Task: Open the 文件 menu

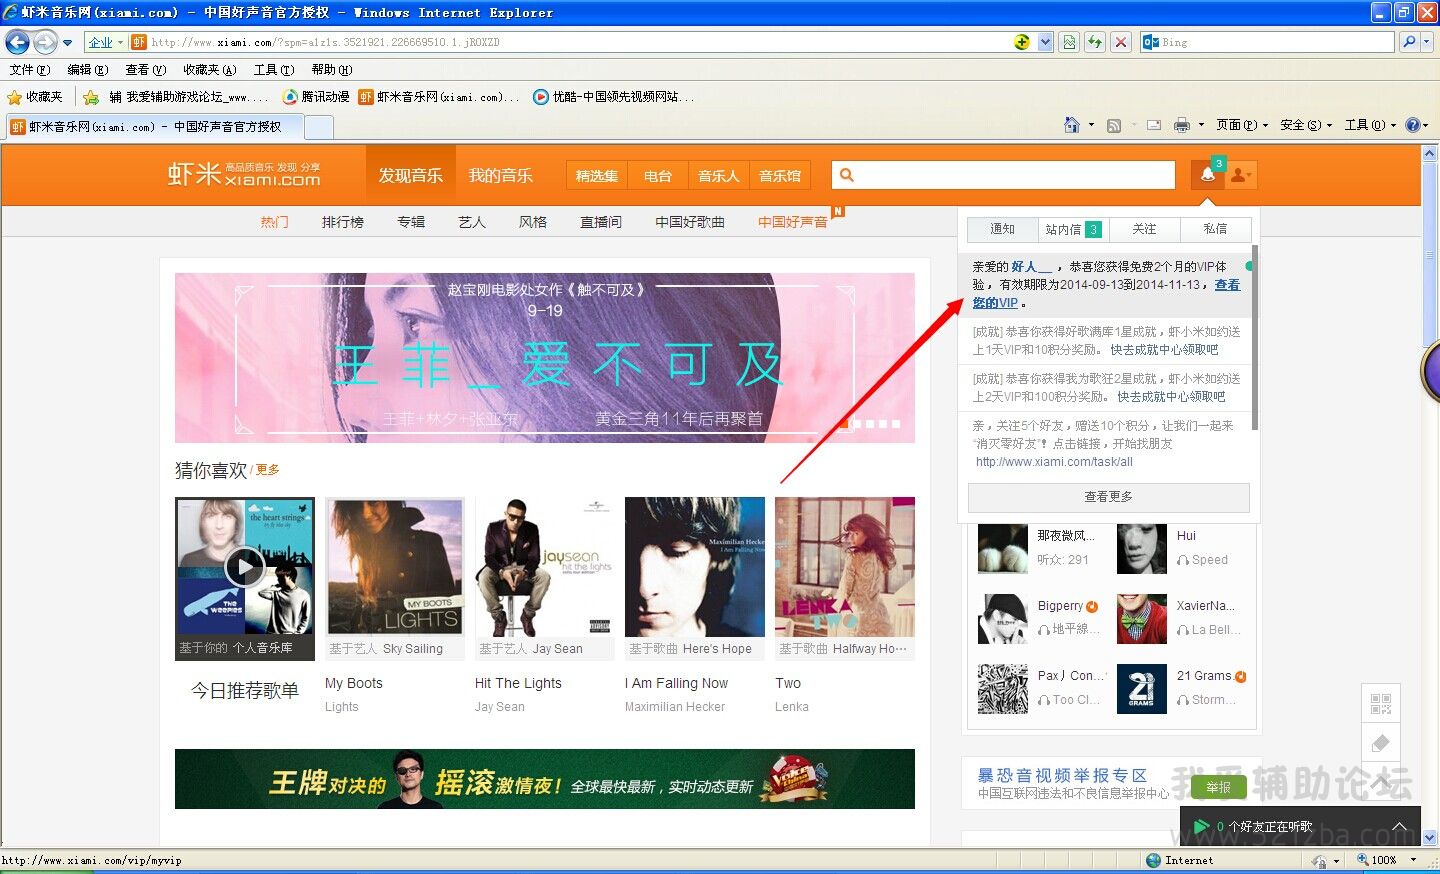Action: [x=29, y=70]
